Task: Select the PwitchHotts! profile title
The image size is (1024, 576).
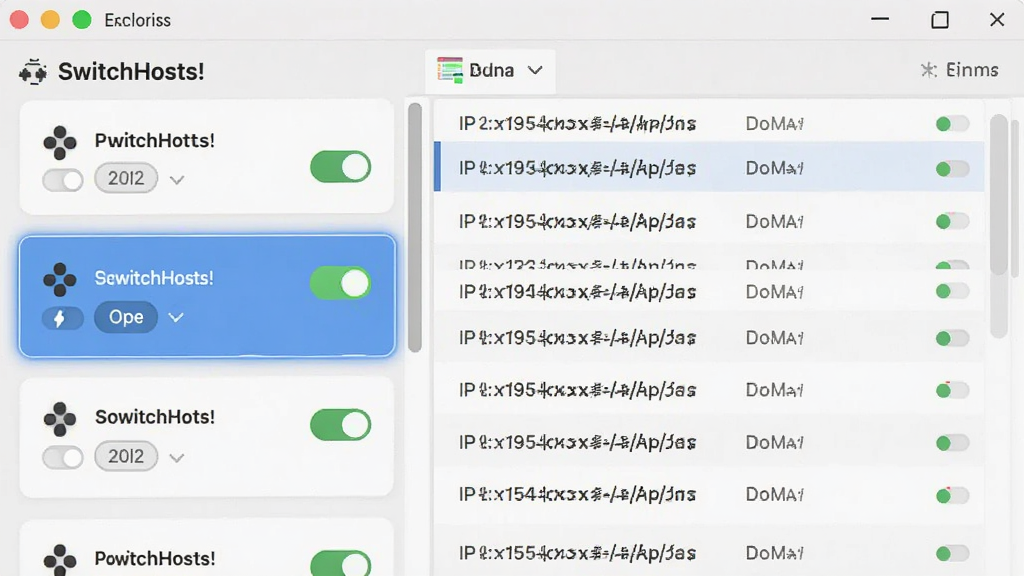Action: coord(155,140)
